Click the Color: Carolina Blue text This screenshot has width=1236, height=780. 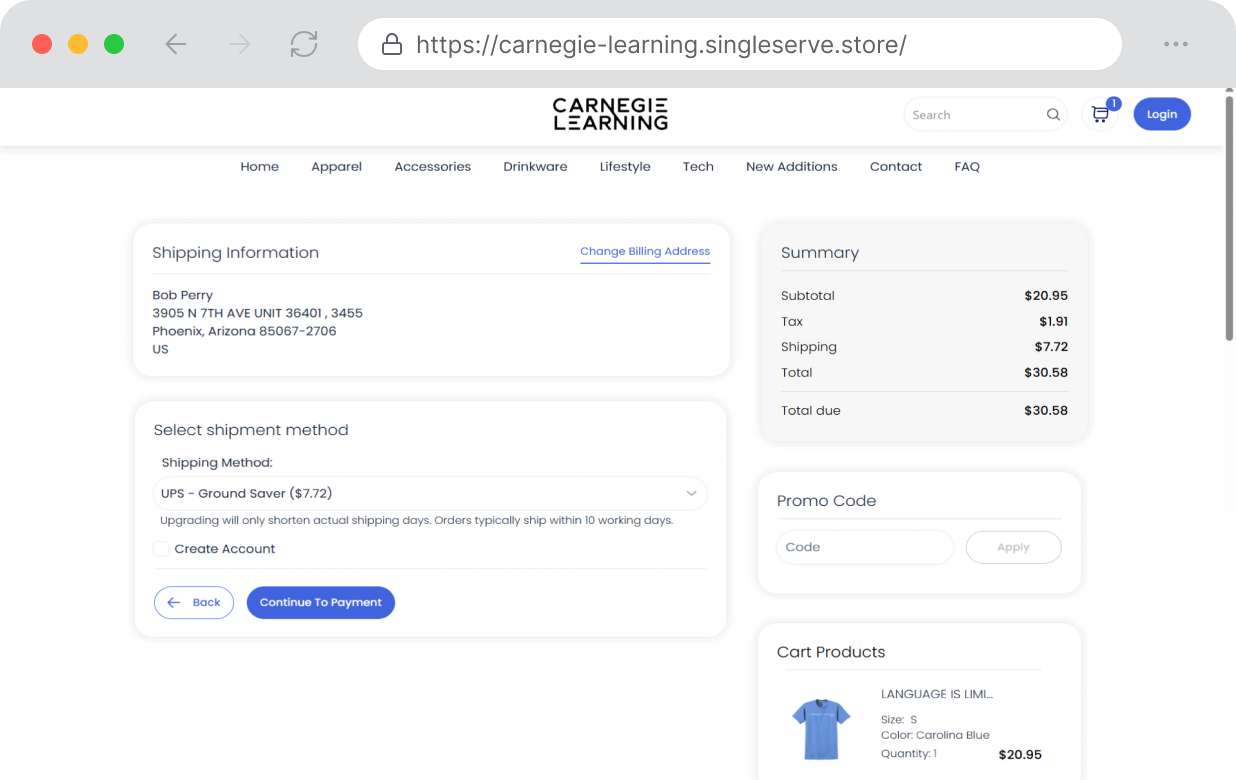click(x=935, y=735)
